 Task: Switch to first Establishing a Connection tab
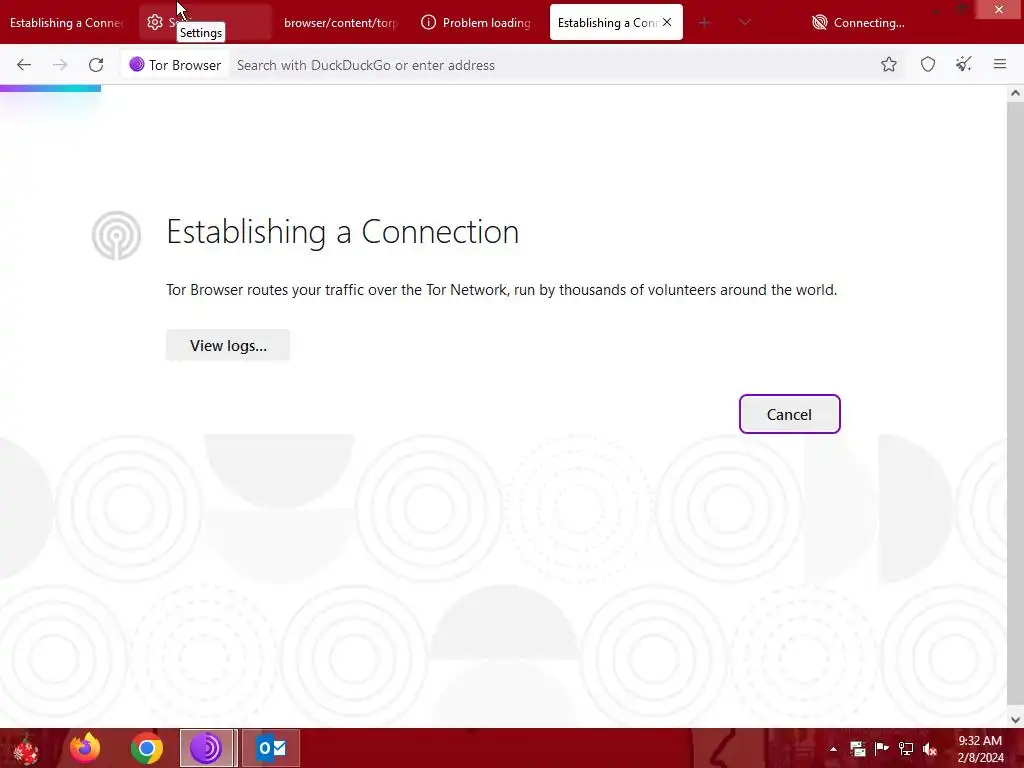coord(66,23)
